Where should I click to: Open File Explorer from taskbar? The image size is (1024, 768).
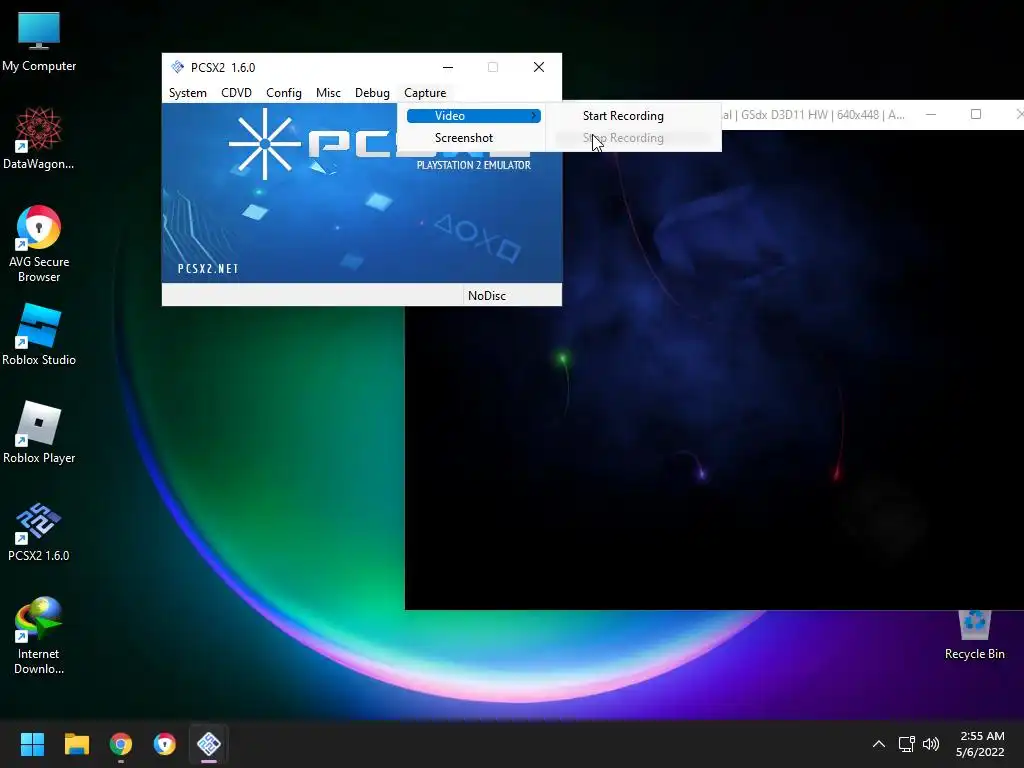[76, 744]
